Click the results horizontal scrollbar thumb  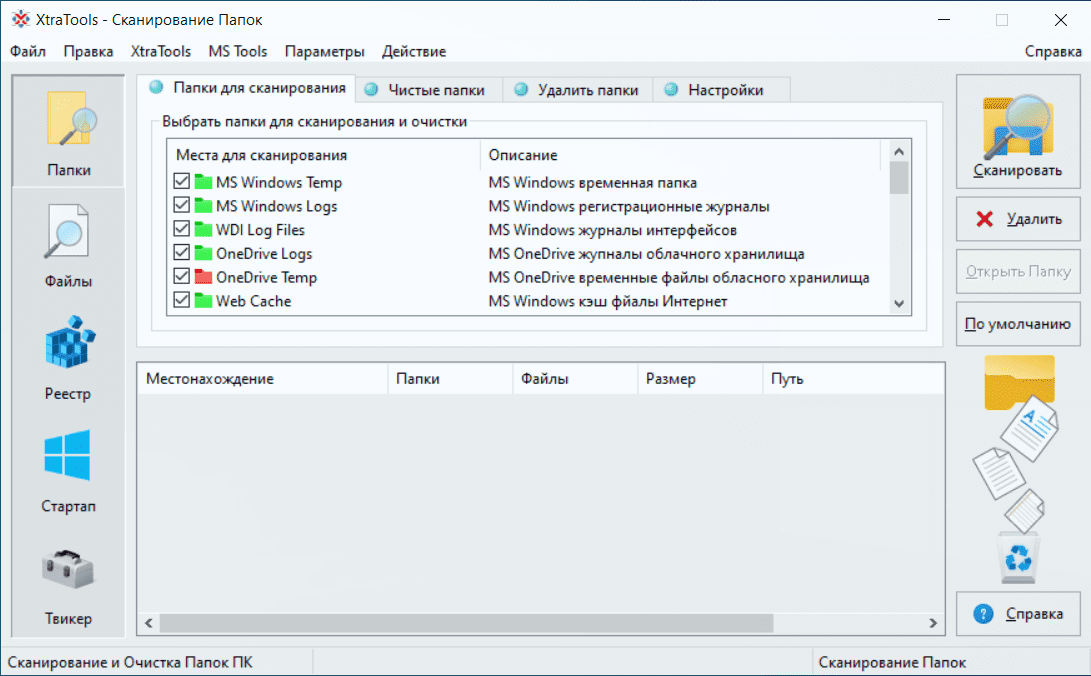tap(466, 622)
